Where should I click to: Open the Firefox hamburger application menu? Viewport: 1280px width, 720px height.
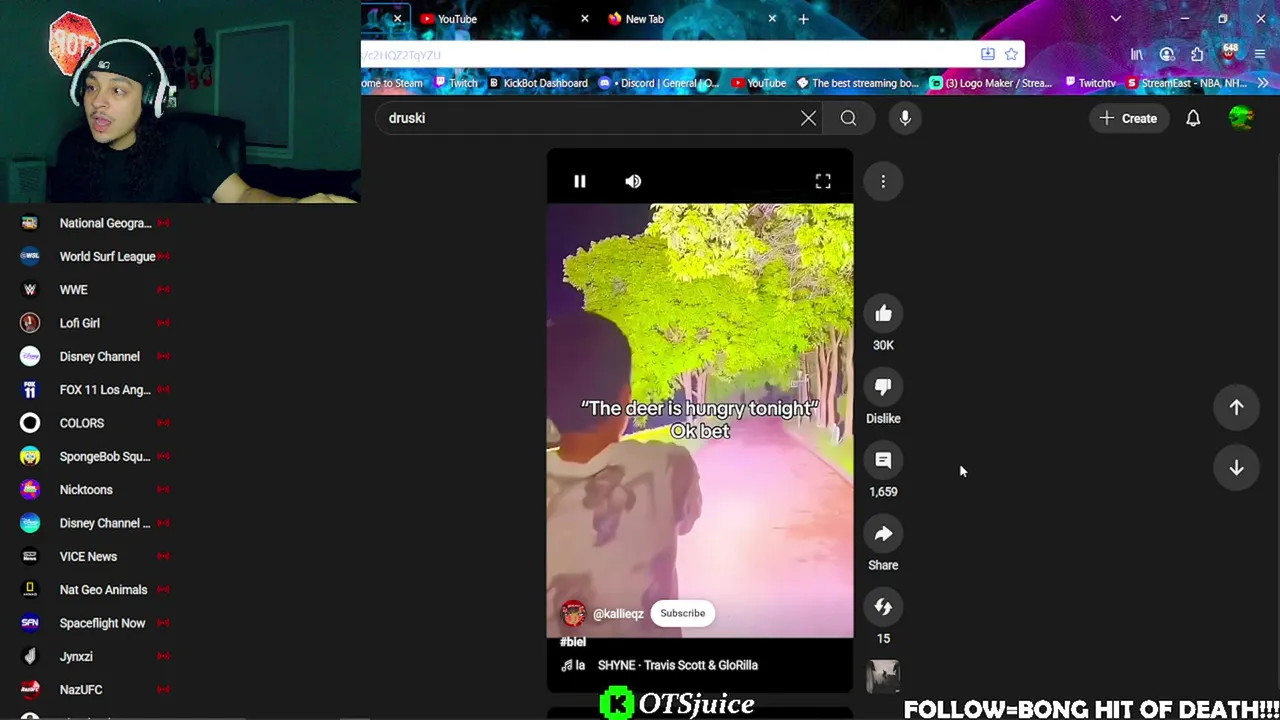coord(1260,54)
